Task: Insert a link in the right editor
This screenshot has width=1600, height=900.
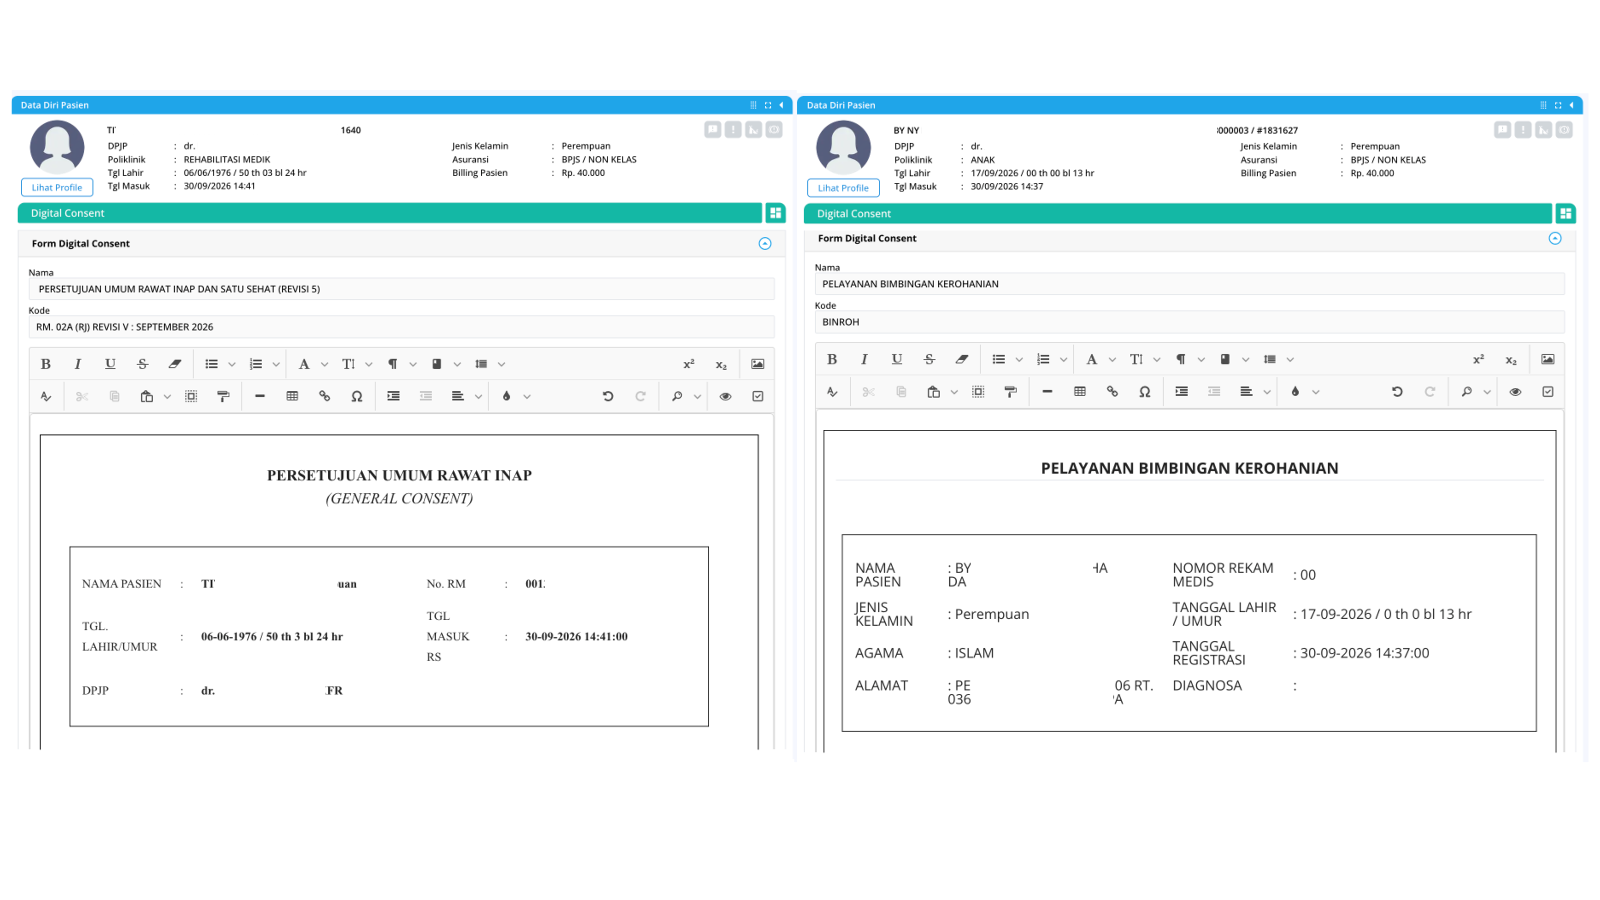Action: coord(1112,391)
